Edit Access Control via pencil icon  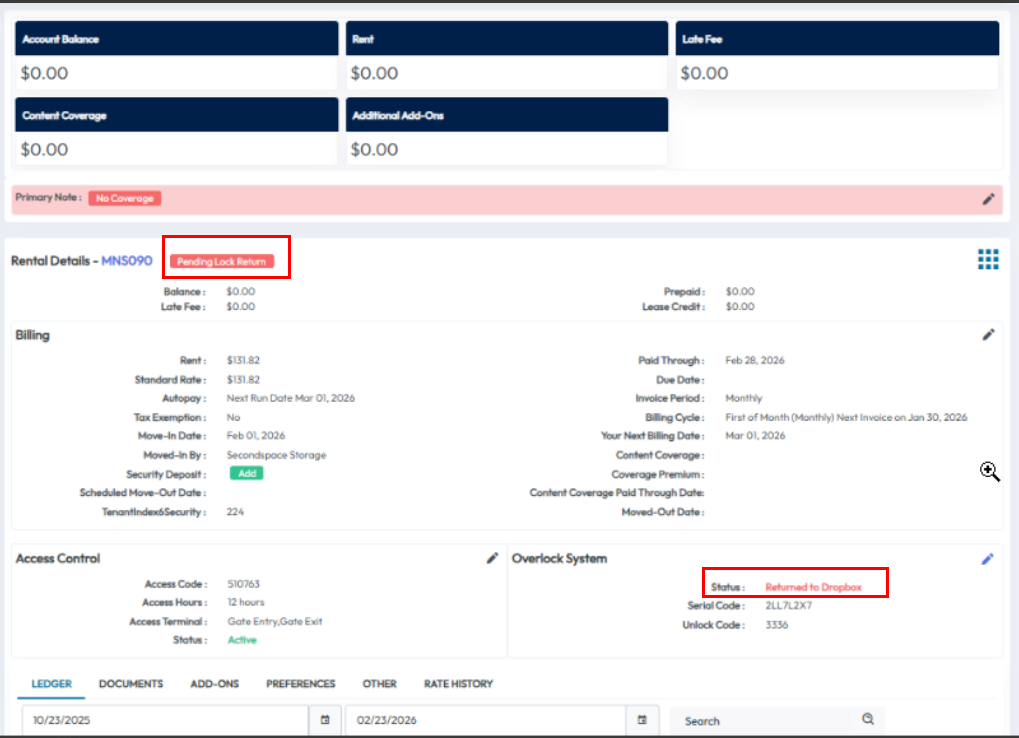(492, 559)
